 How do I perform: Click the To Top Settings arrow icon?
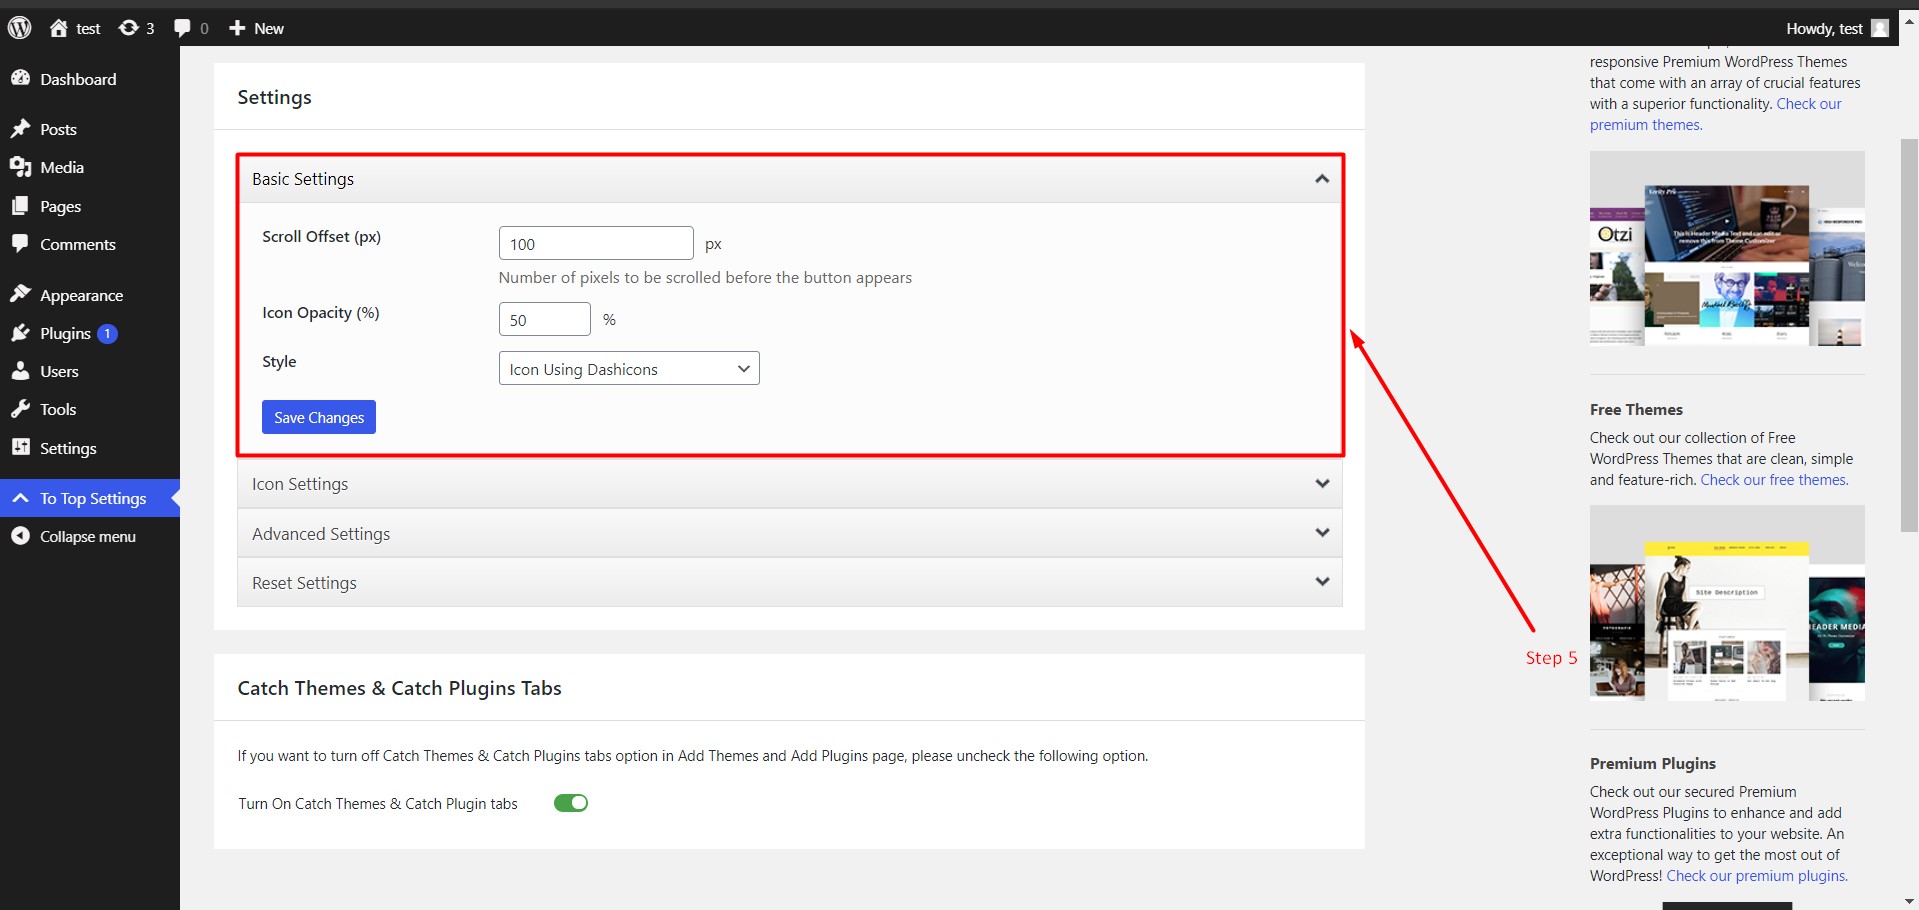[20, 497]
